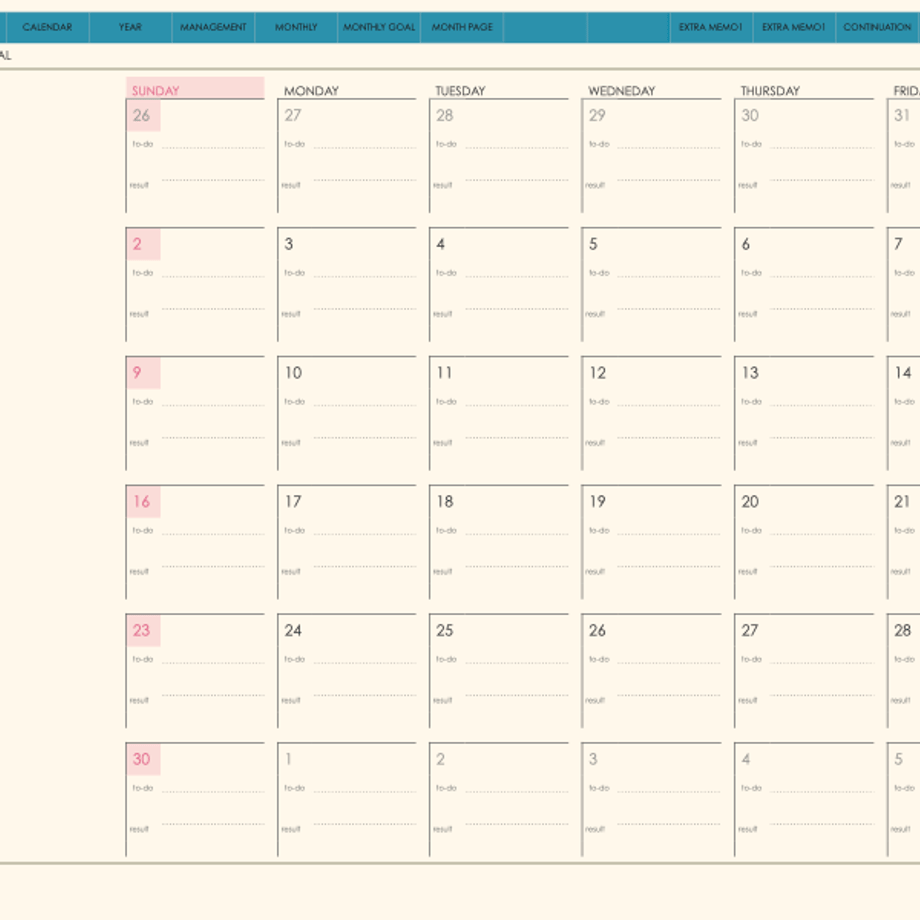The image size is (920, 920).
Task: Open the date number 24
Action: click(x=293, y=630)
